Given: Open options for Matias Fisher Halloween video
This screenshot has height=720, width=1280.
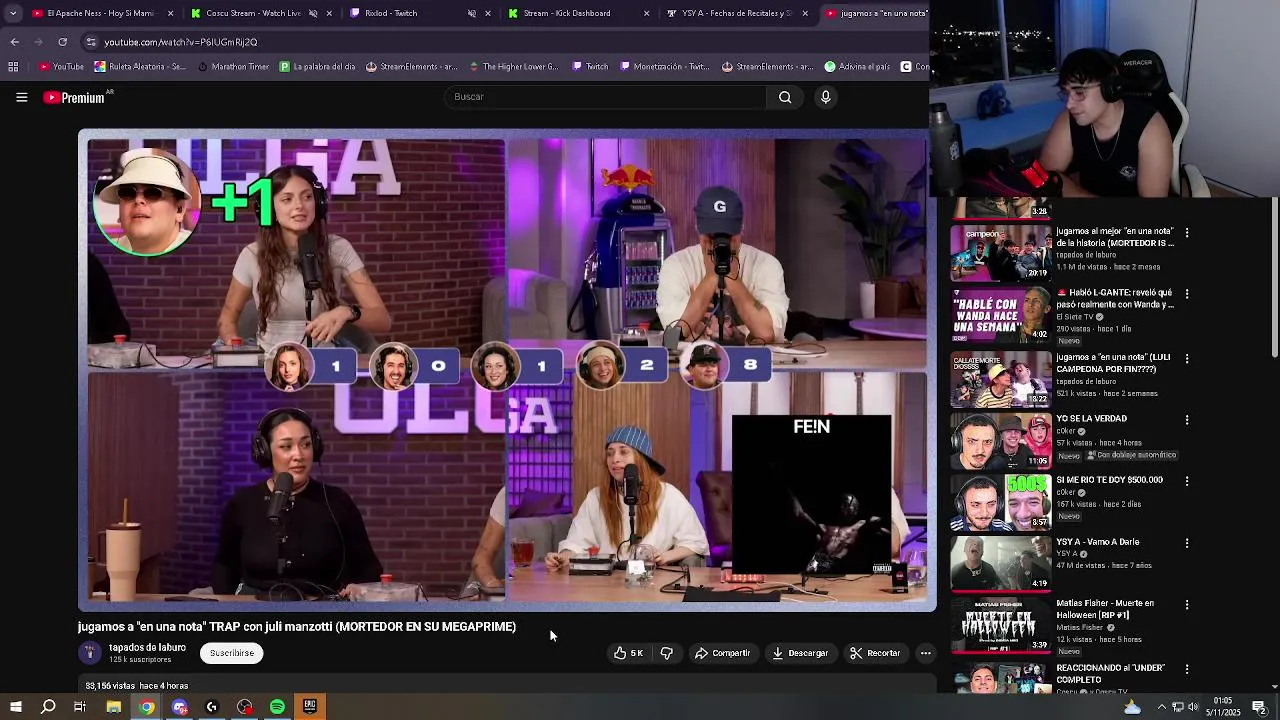Looking at the screenshot, I should pyautogui.click(x=1187, y=605).
